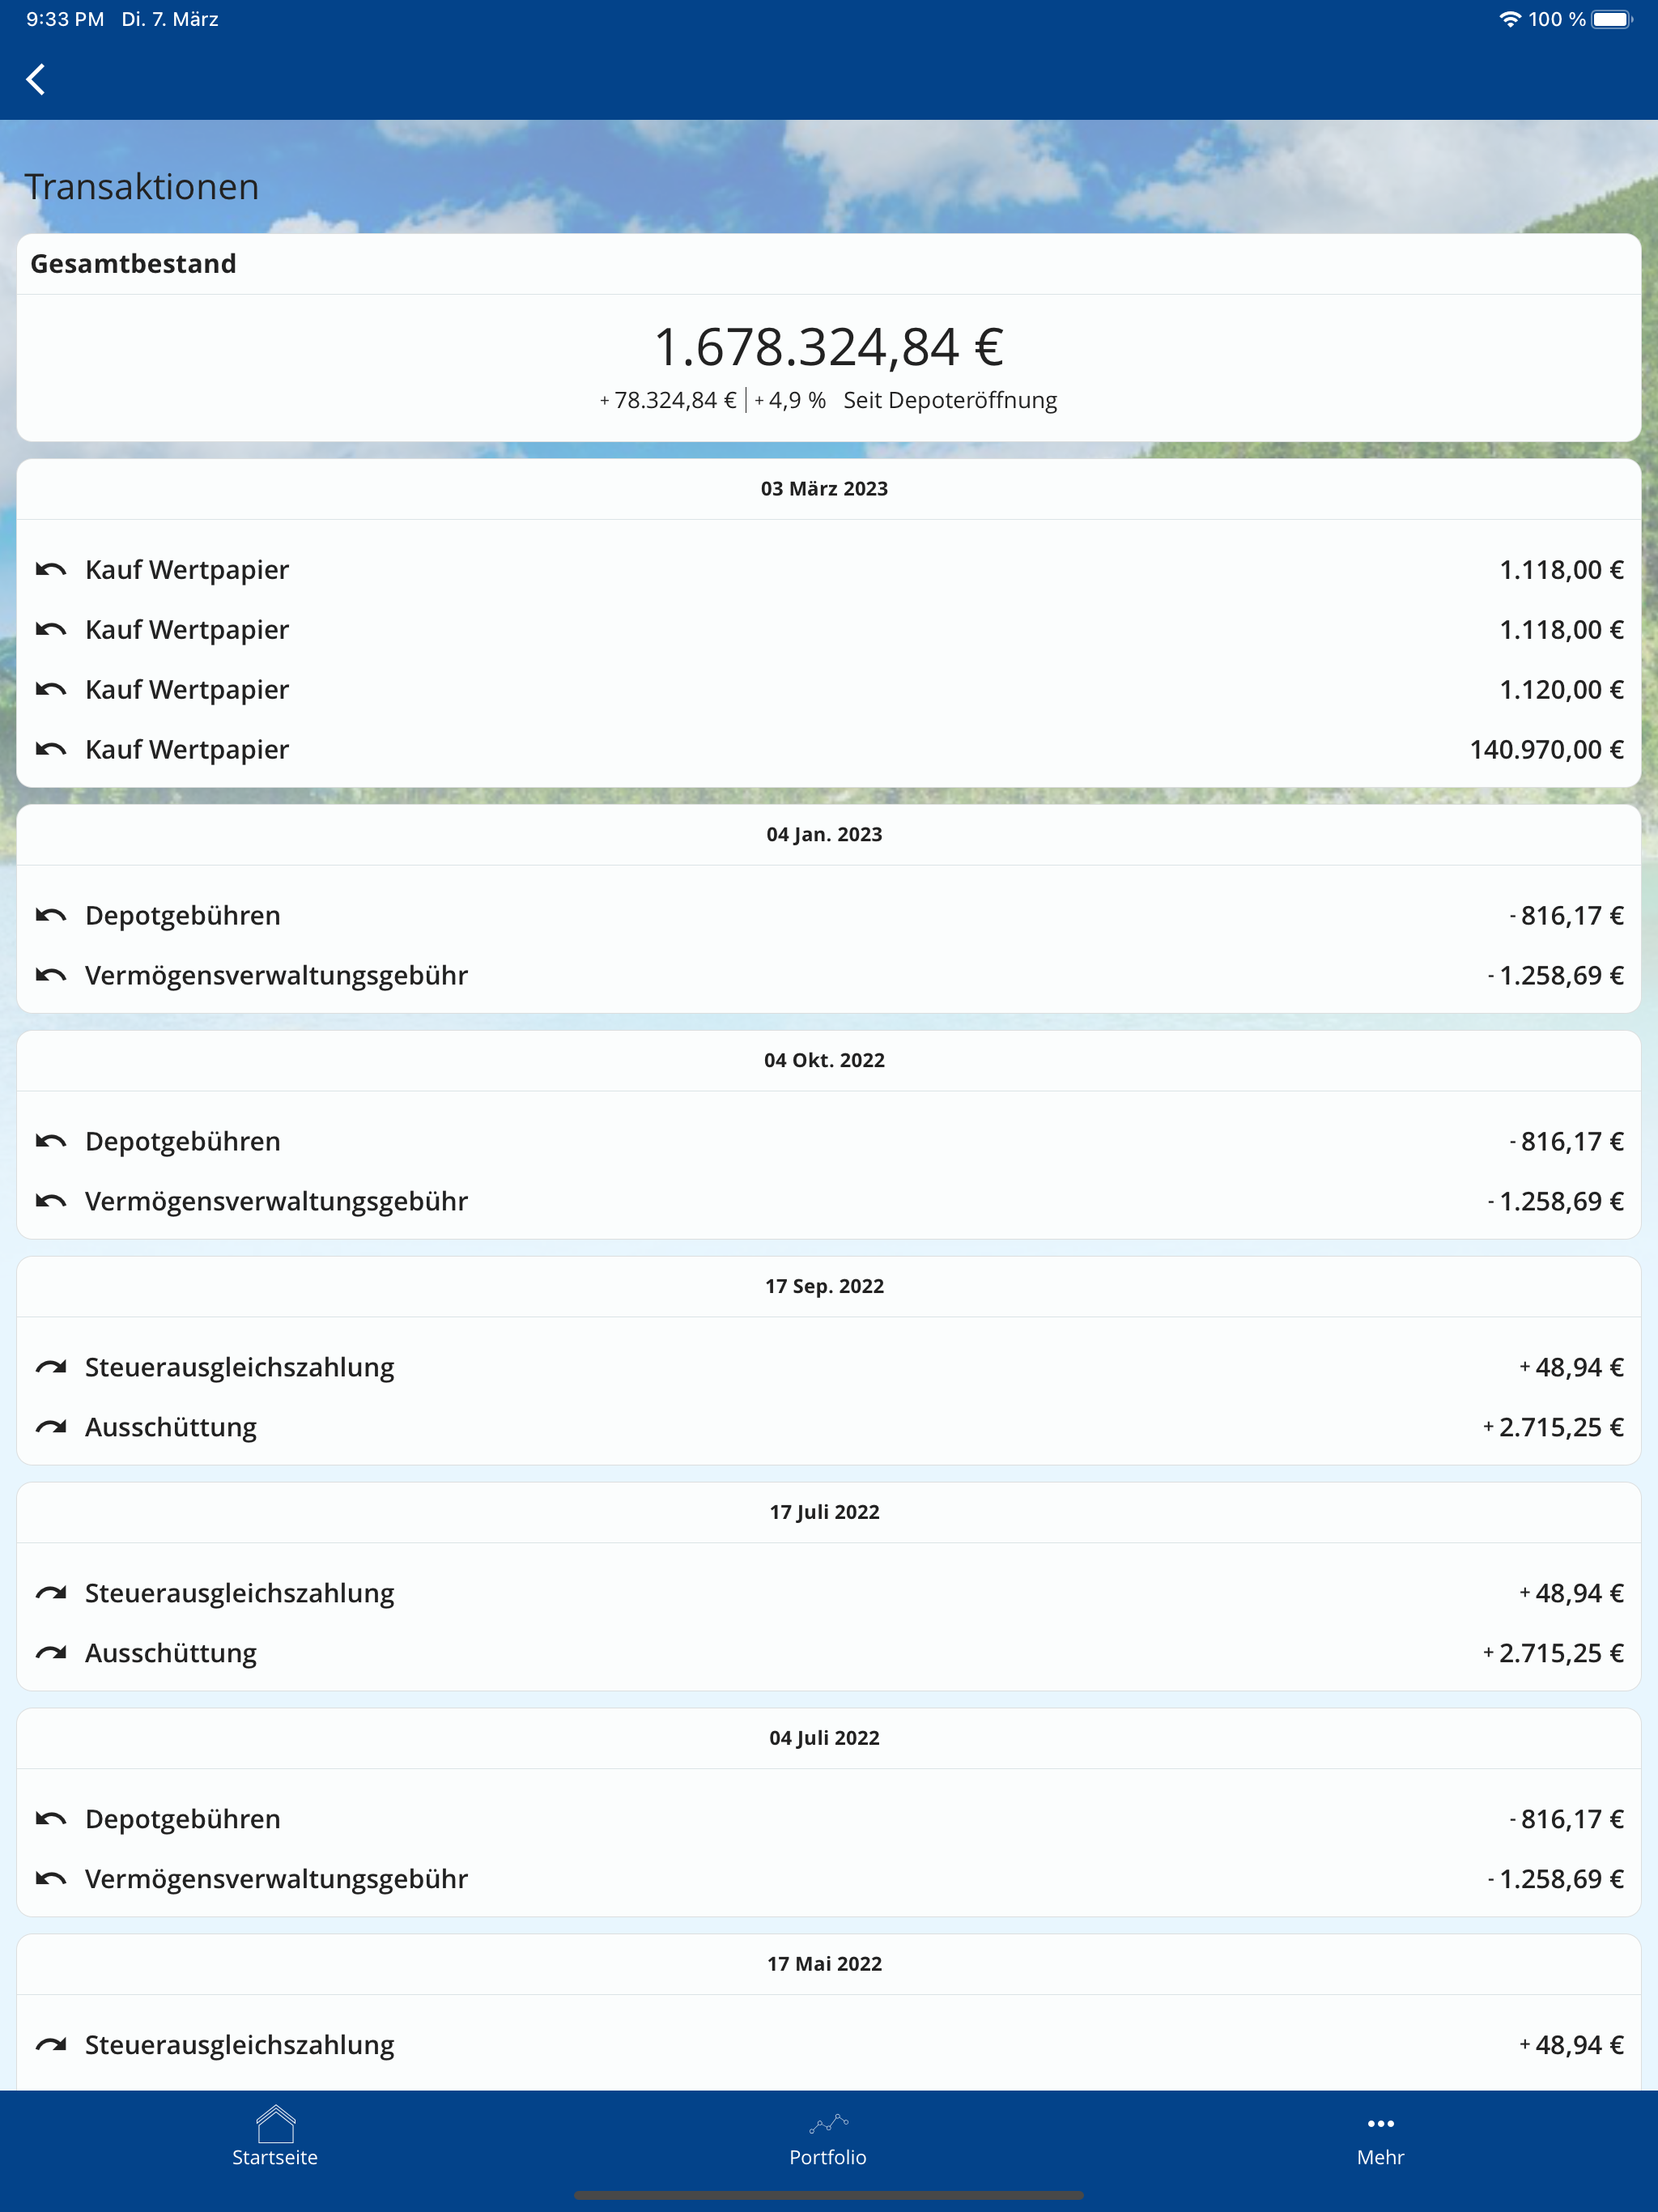Viewport: 1658px width, 2212px height.
Task: Tap the home indicator bar at bottom
Action: tap(829, 2196)
